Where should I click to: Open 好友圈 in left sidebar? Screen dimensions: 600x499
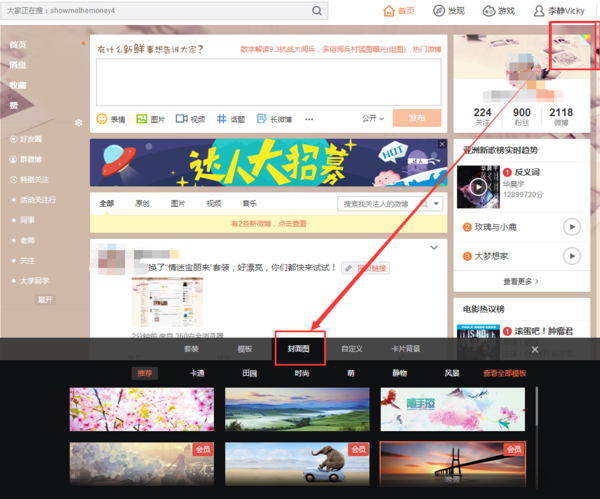tap(26, 139)
